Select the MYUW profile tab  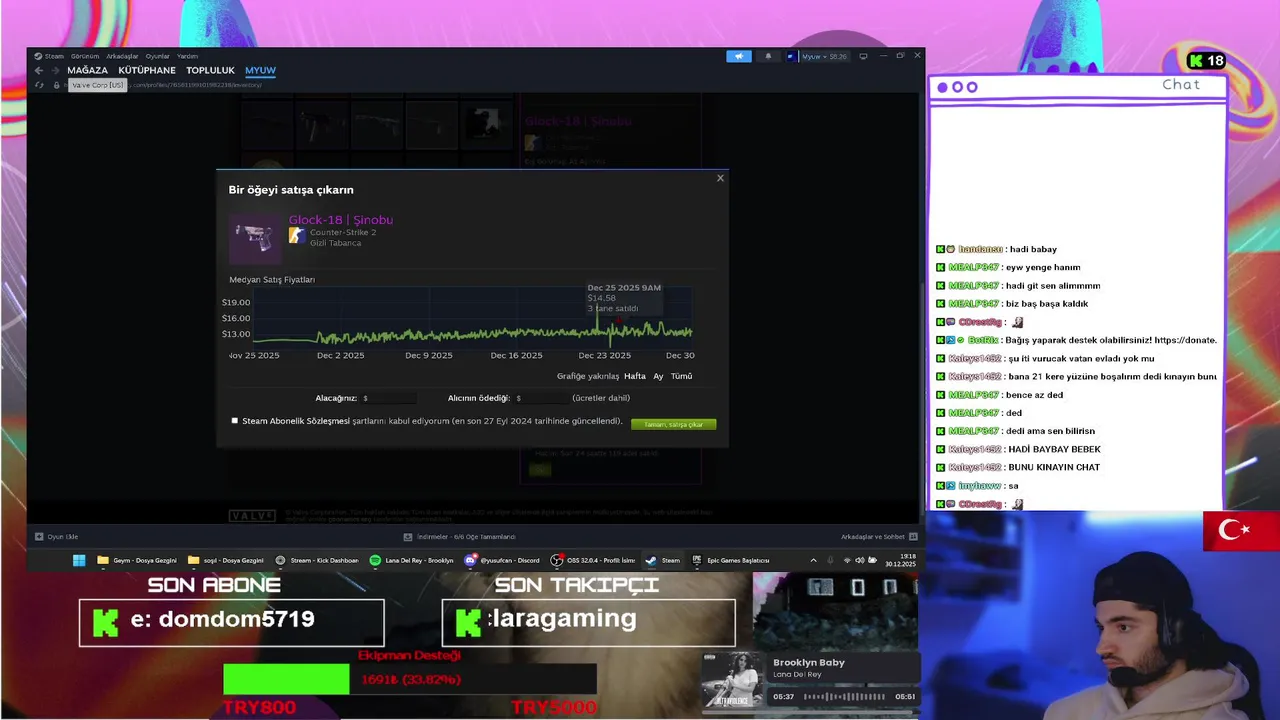point(260,70)
